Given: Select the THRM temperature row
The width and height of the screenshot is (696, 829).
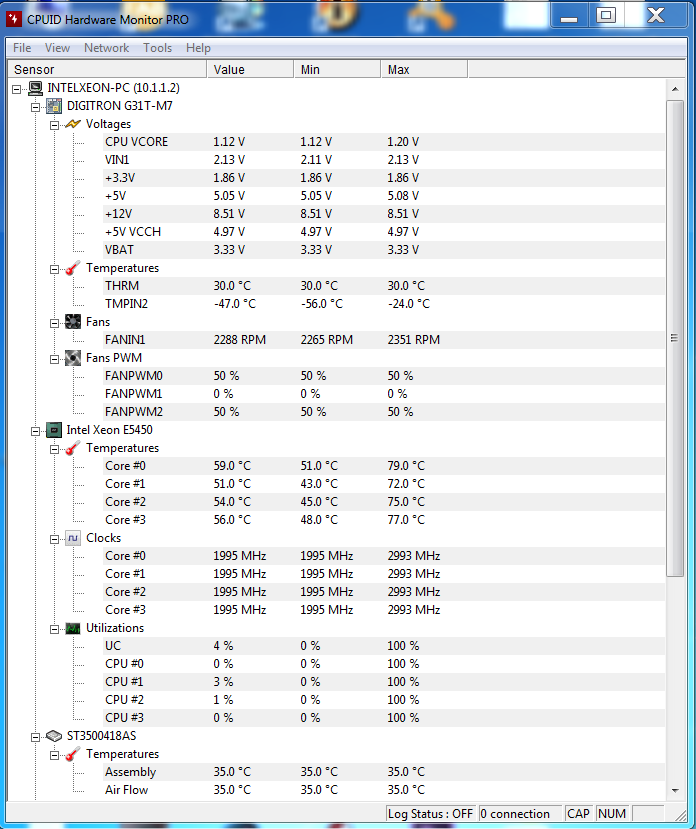Looking at the screenshot, I should pyautogui.click(x=383, y=286).
